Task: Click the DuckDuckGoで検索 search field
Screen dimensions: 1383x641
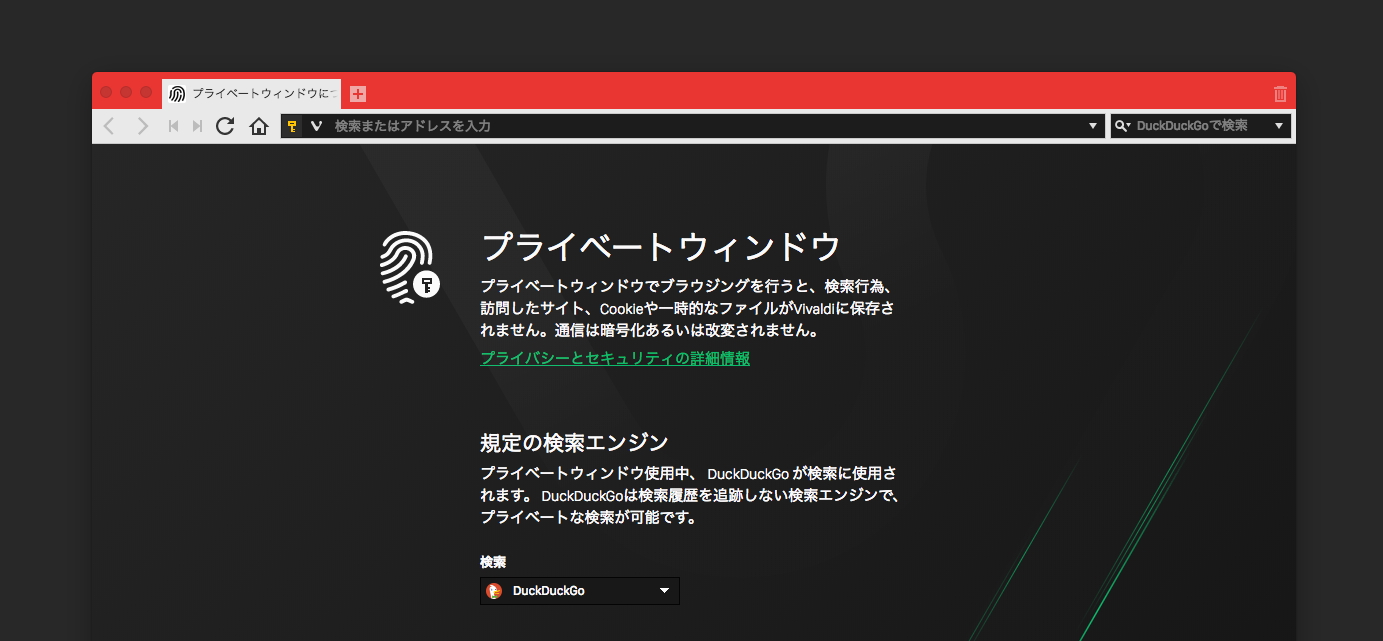Action: (x=1201, y=126)
